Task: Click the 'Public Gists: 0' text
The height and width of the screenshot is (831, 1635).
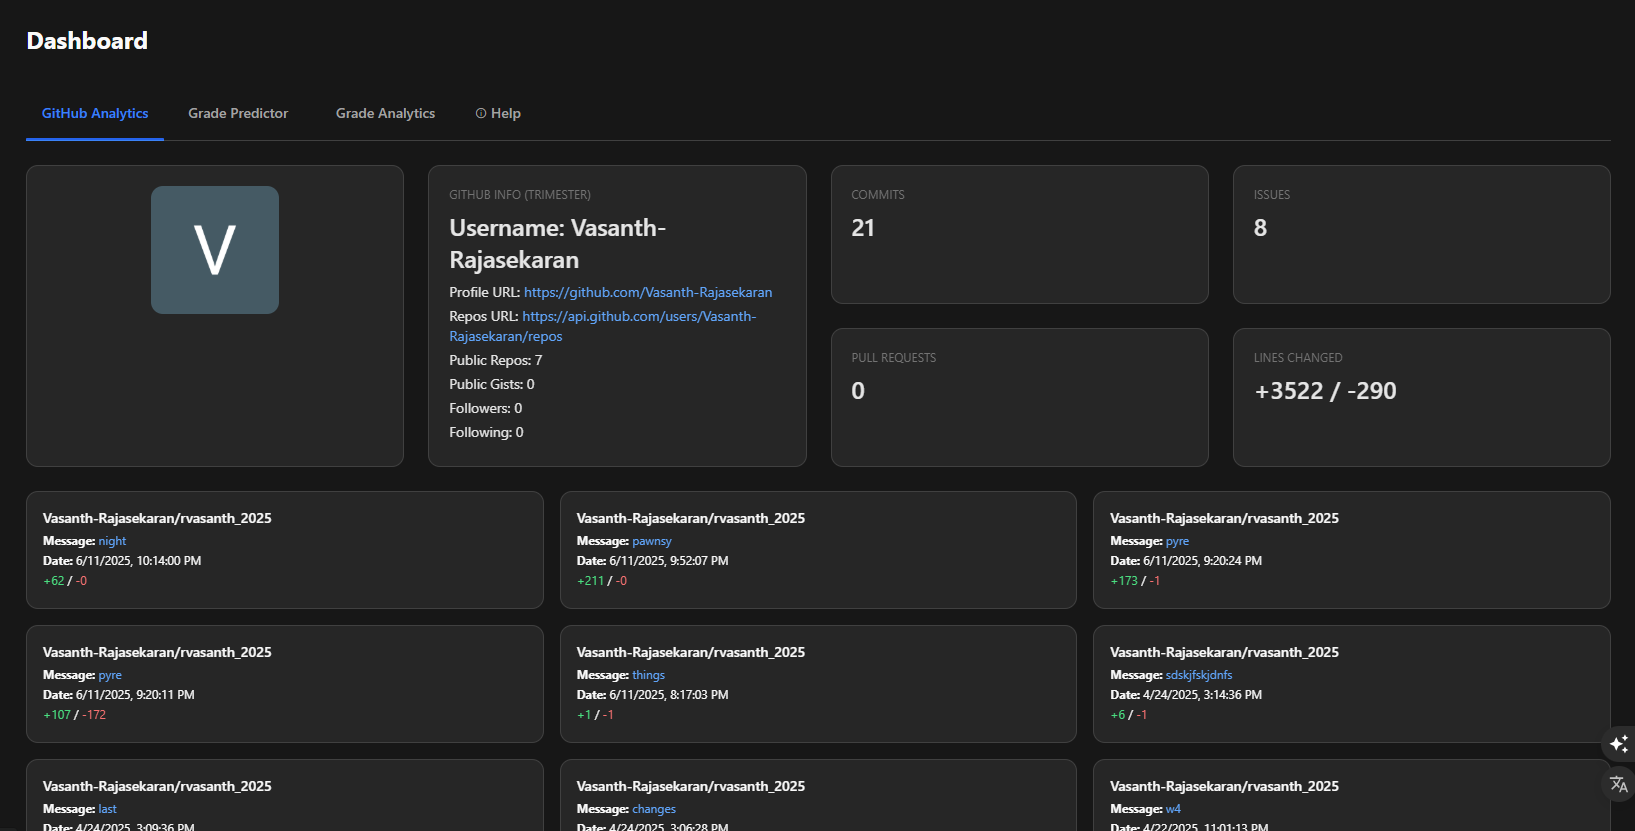Action: point(492,384)
